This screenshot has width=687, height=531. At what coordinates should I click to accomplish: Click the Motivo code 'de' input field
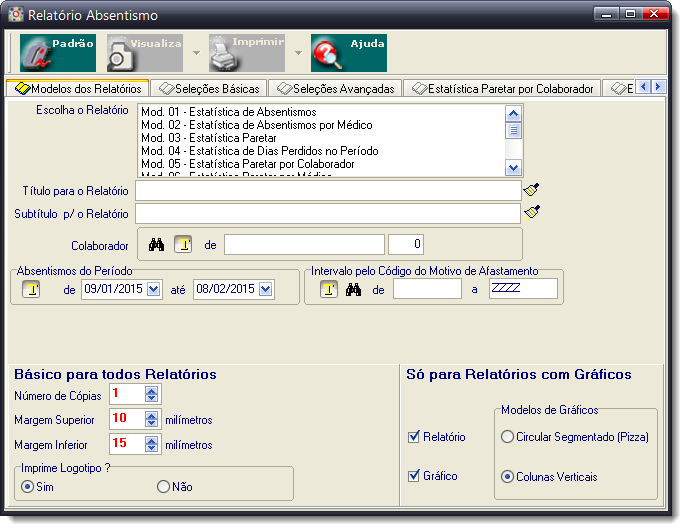(427, 289)
